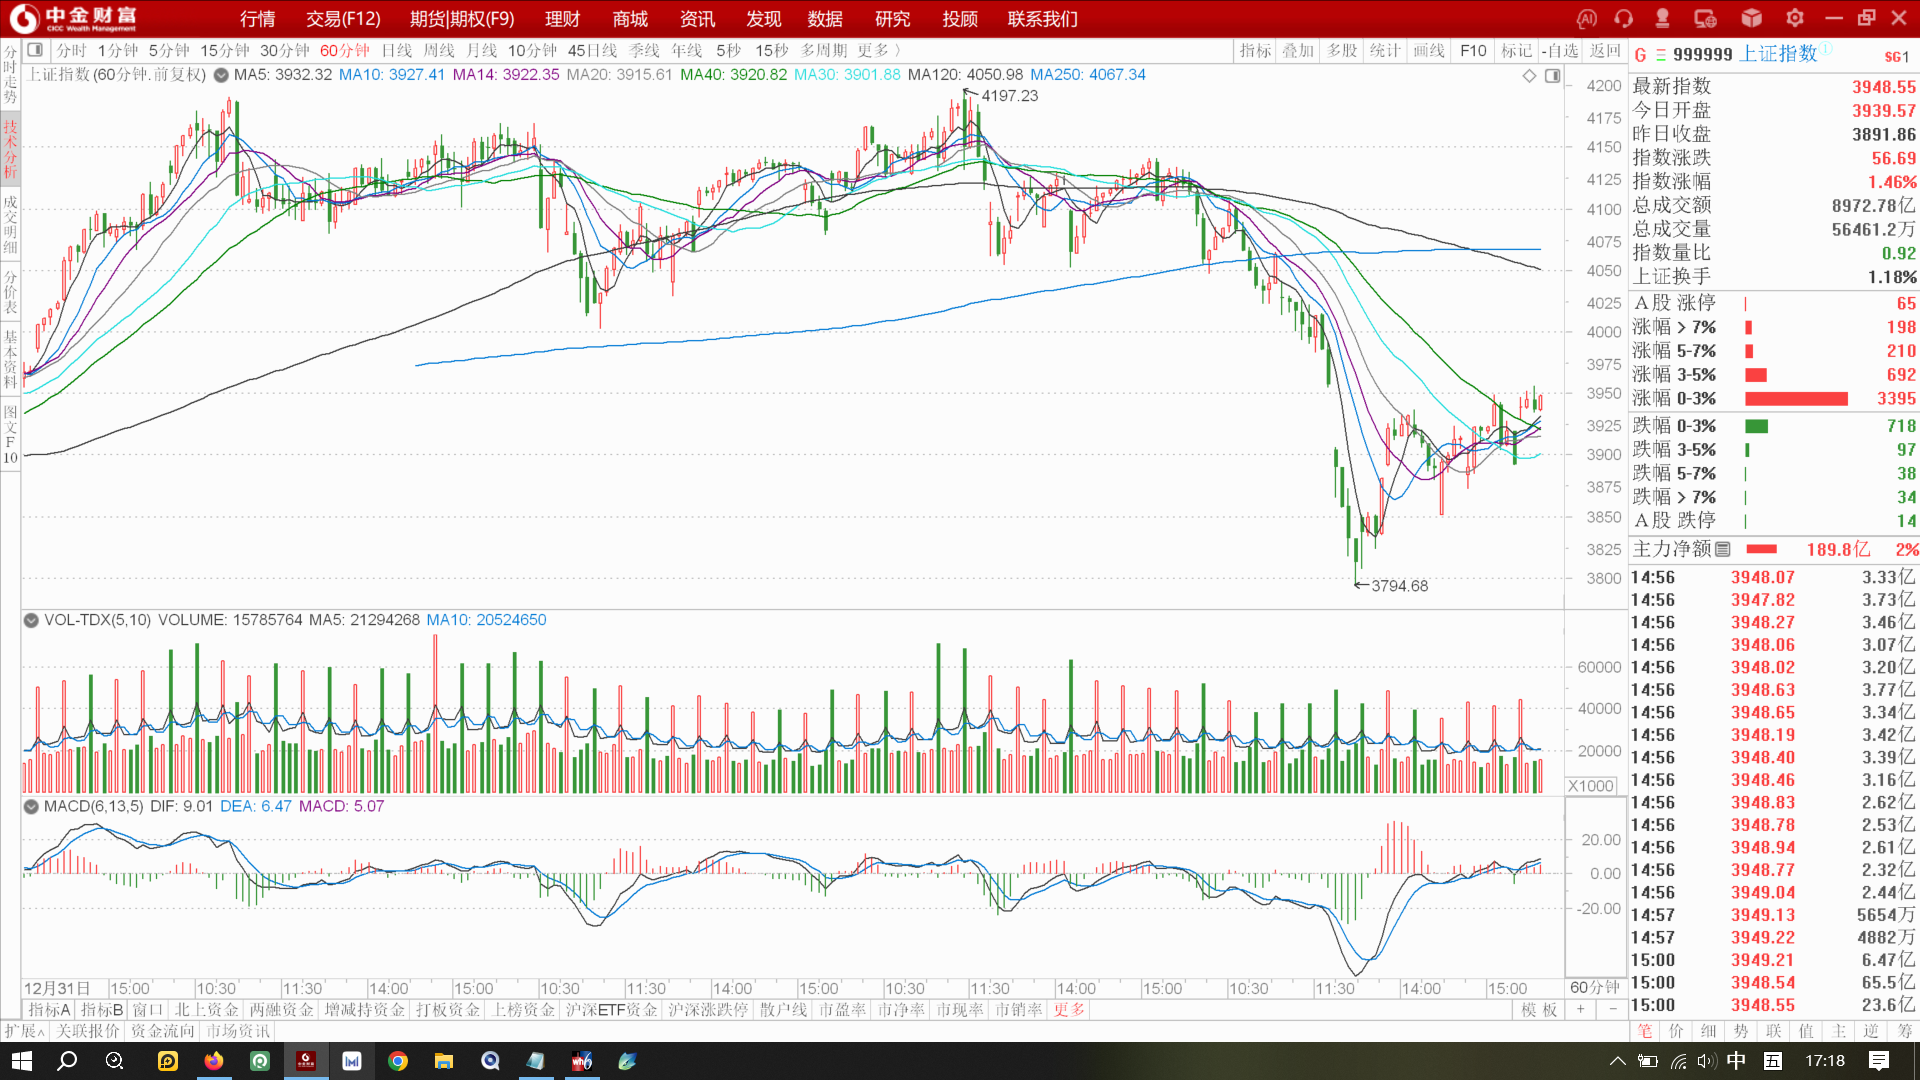The width and height of the screenshot is (1920, 1080).
Task: Open Firefox from the Windows taskbar
Action: coord(214,1061)
